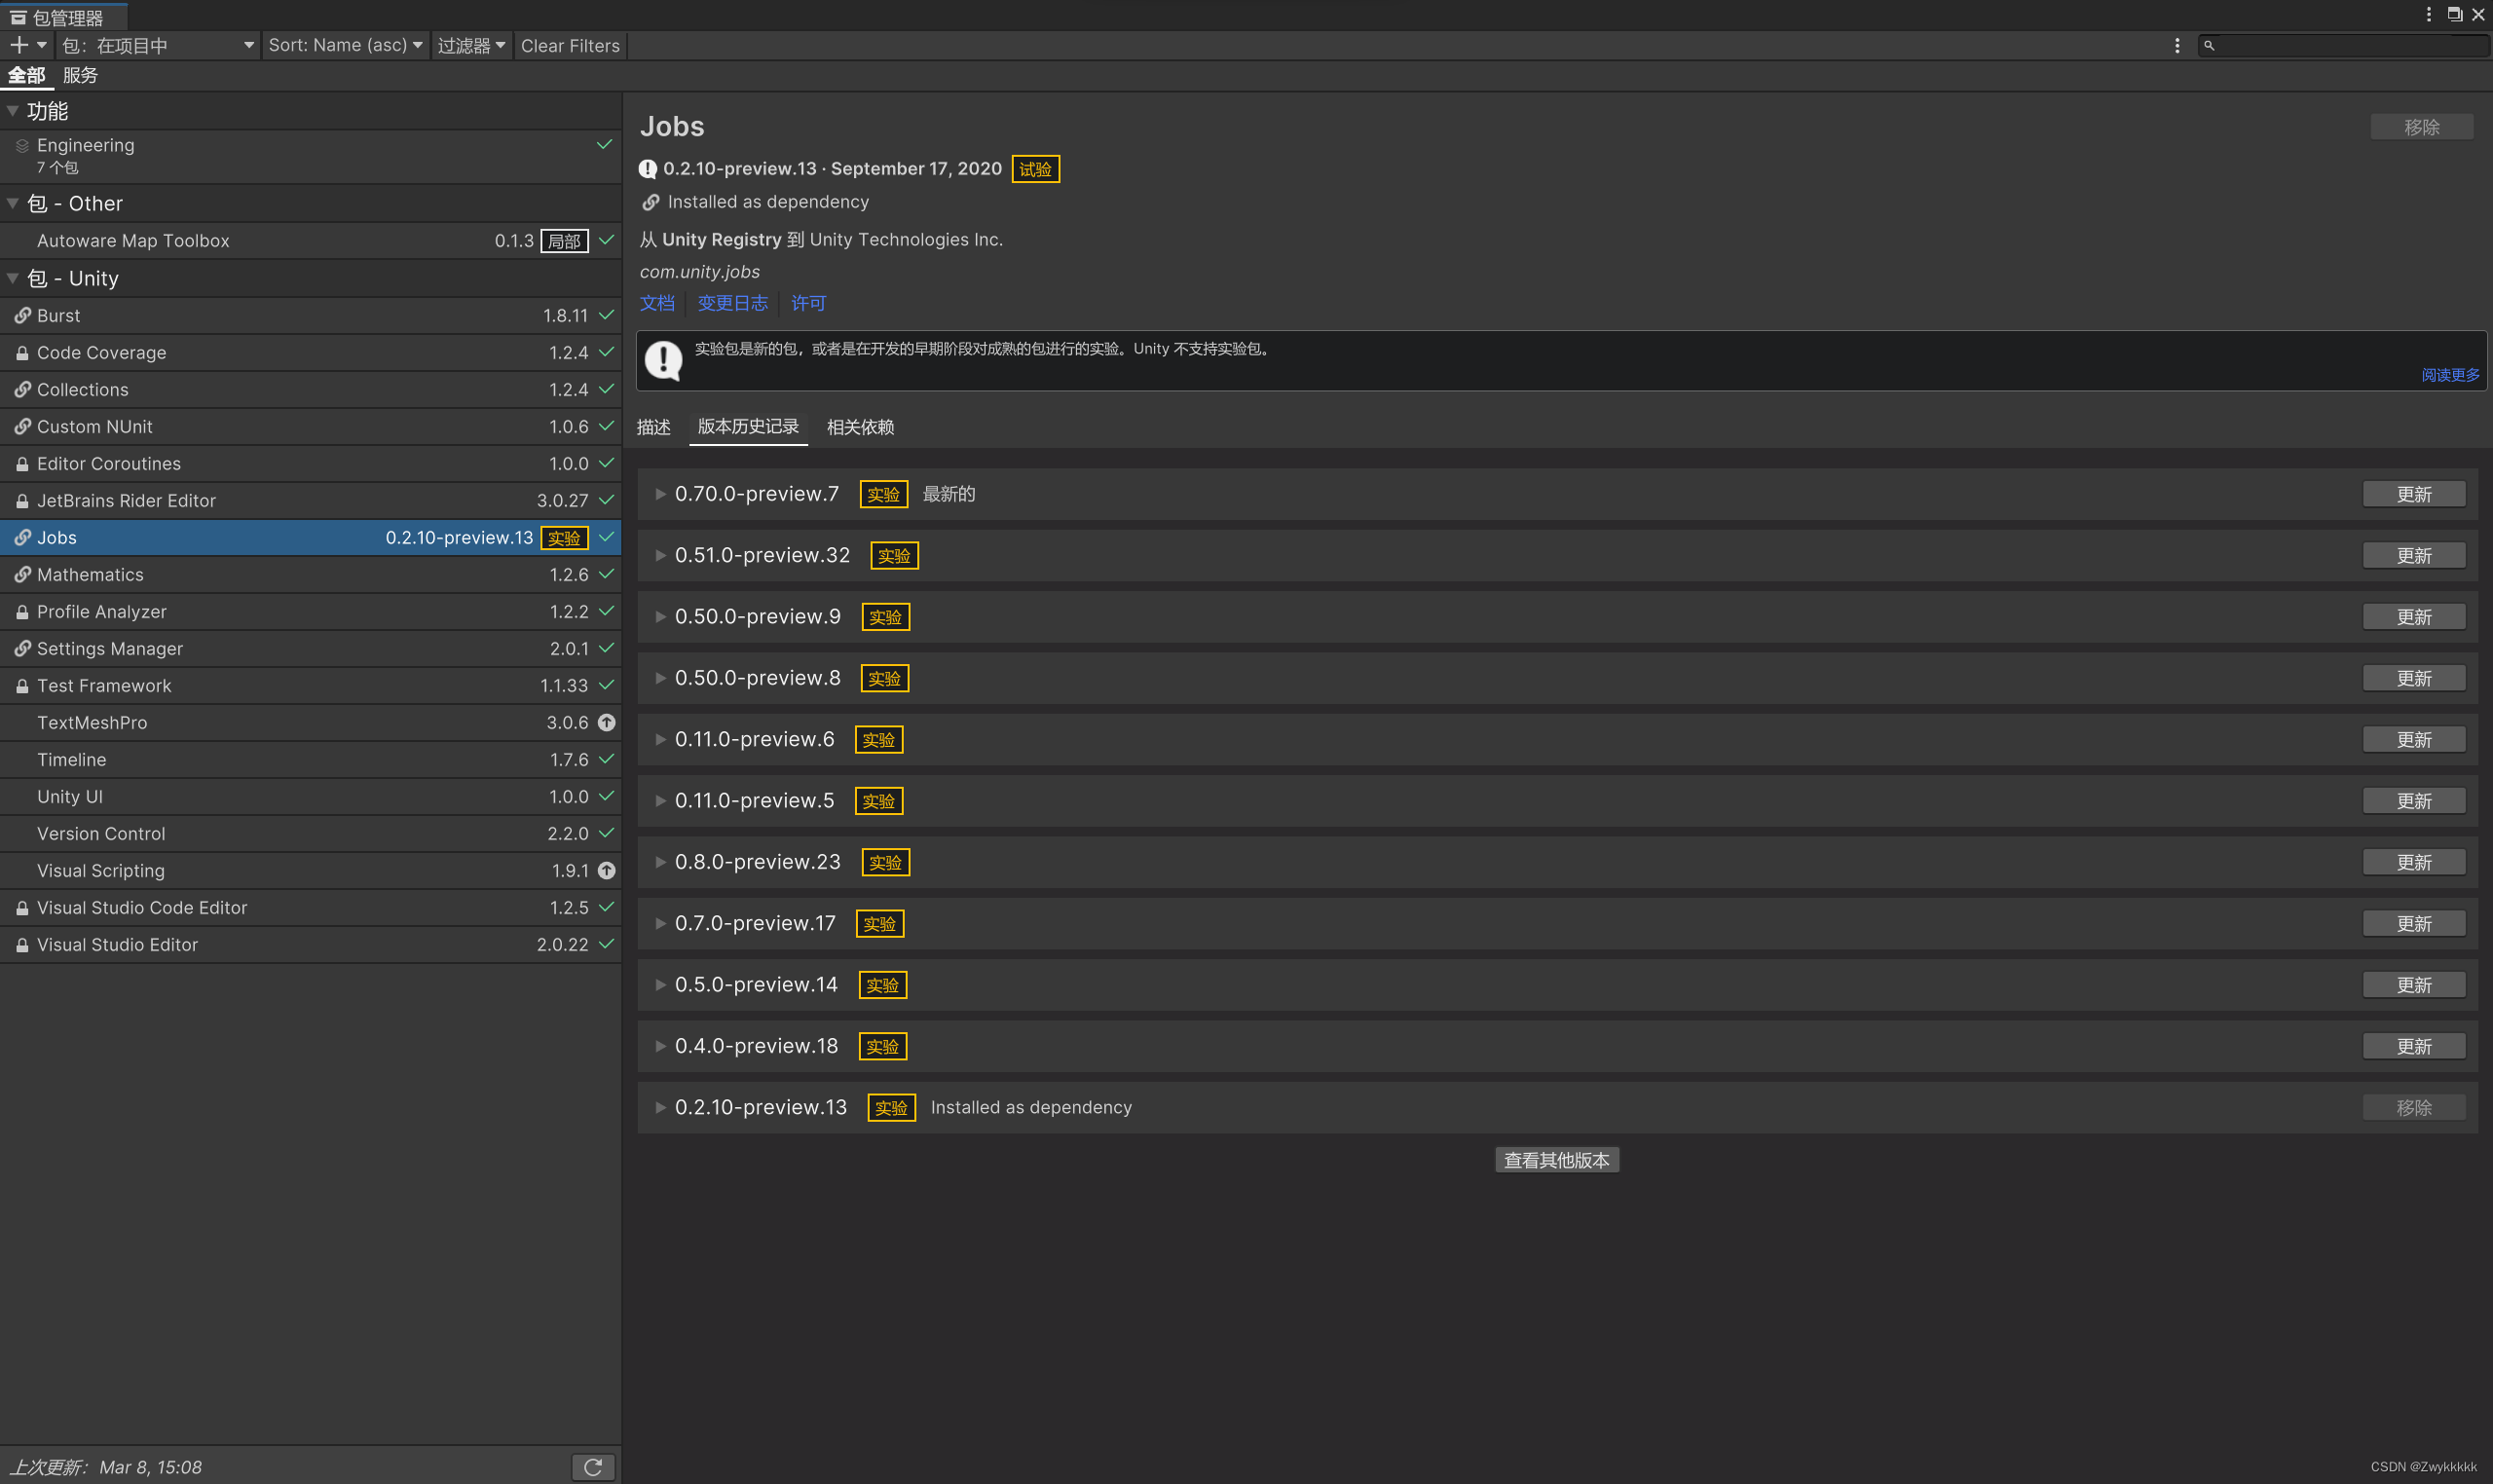This screenshot has height=1484, width=2493.
Task: Expand the 0.70.0-preview.7 version entry
Action: [x=660, y=493]
